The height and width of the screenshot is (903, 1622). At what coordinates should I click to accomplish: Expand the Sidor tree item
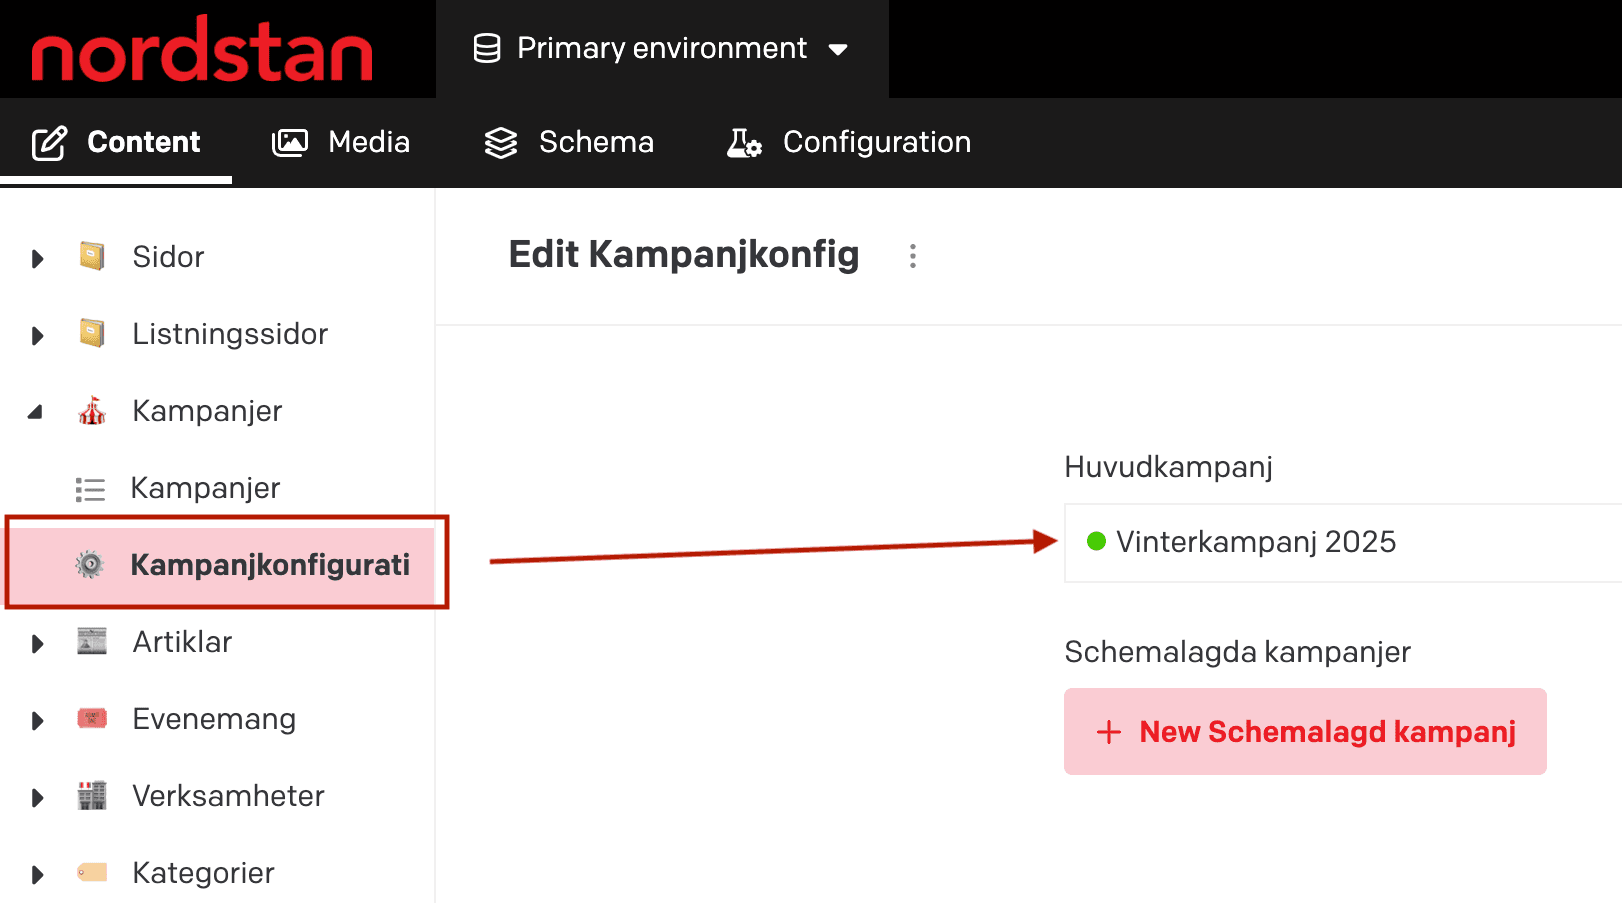pos(37,257)
